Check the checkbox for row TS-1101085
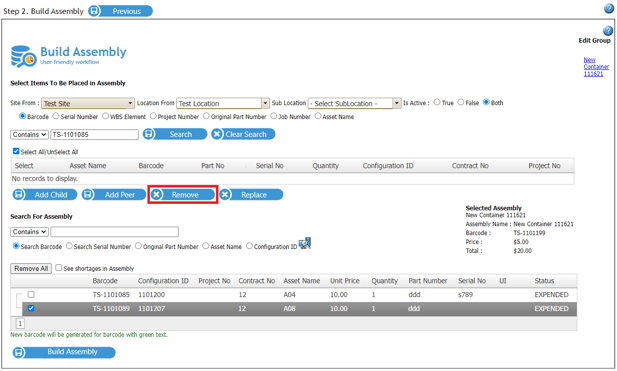 point(31,294)
